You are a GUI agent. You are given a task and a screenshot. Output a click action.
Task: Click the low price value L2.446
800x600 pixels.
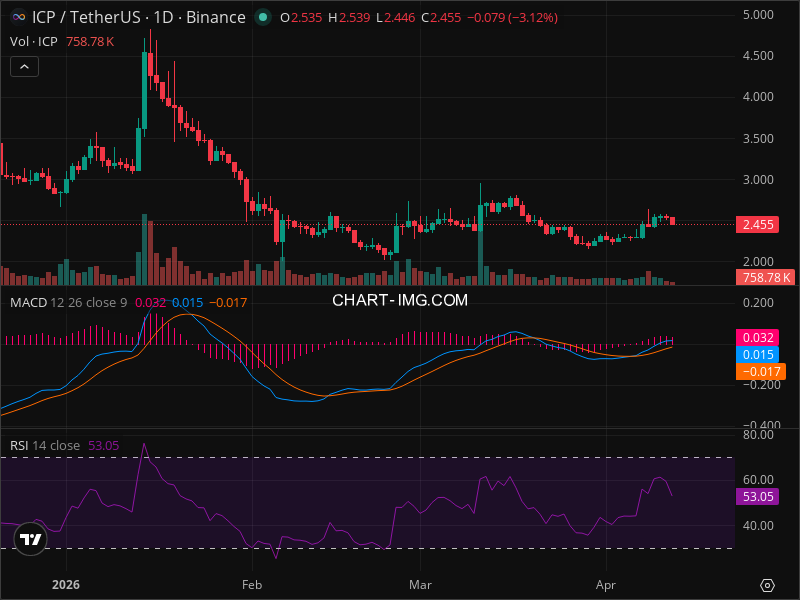tap(396, 18)
